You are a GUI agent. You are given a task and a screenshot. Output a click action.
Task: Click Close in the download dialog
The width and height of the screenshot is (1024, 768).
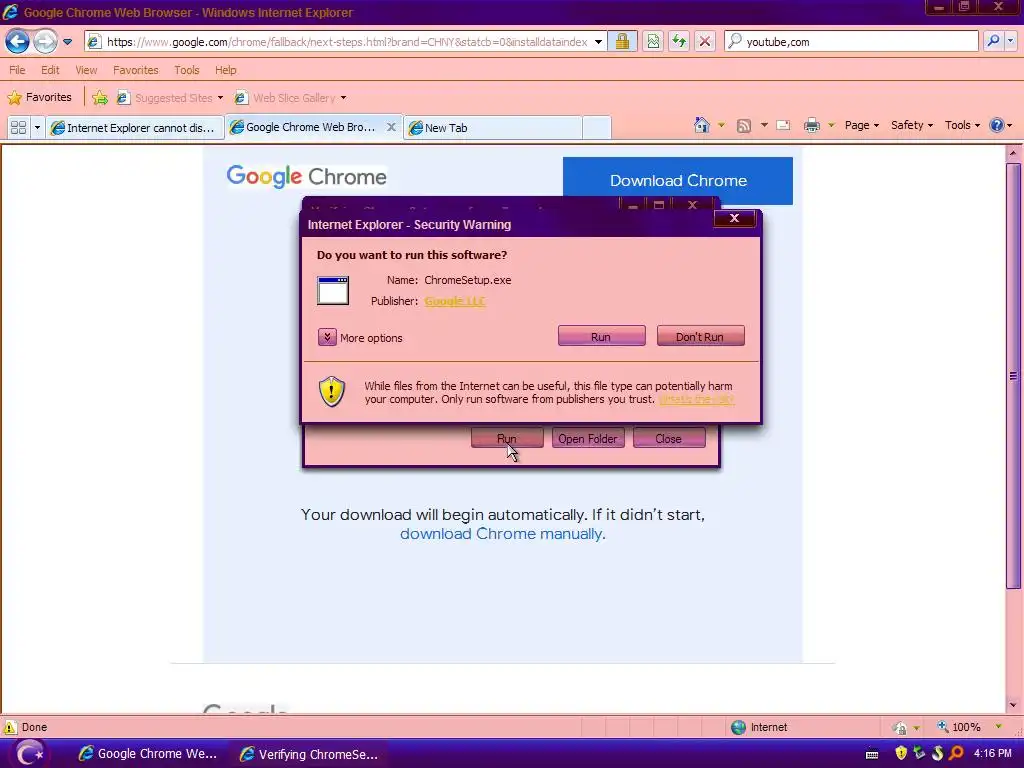668,438
